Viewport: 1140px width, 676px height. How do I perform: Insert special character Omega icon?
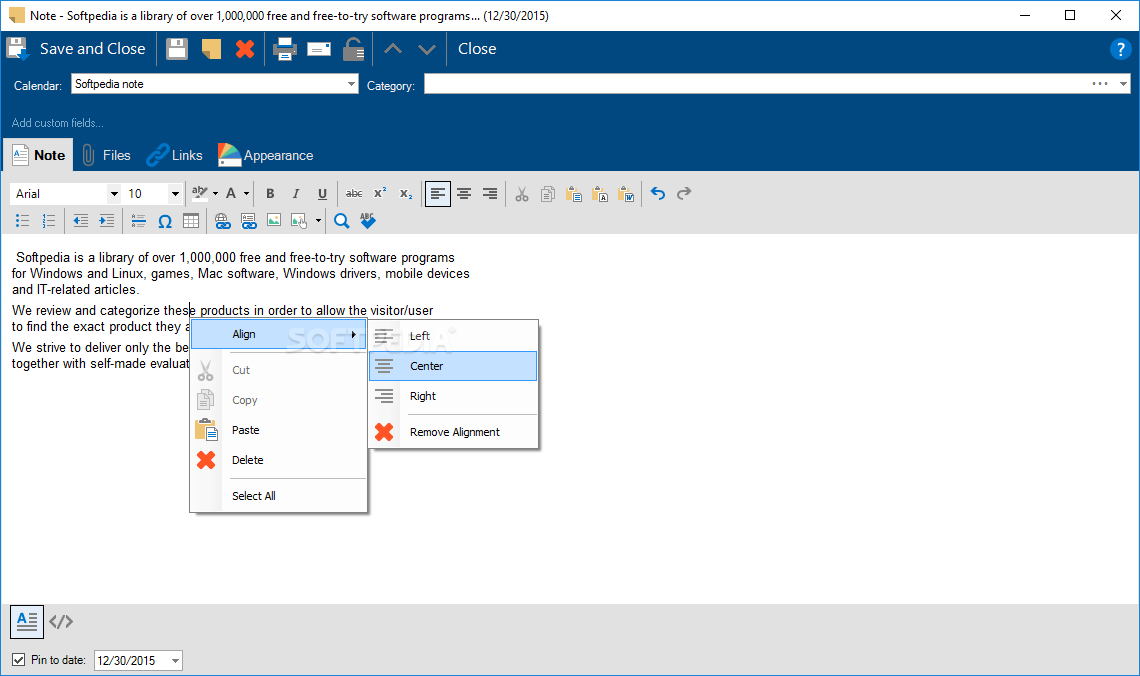pos(165,221)
